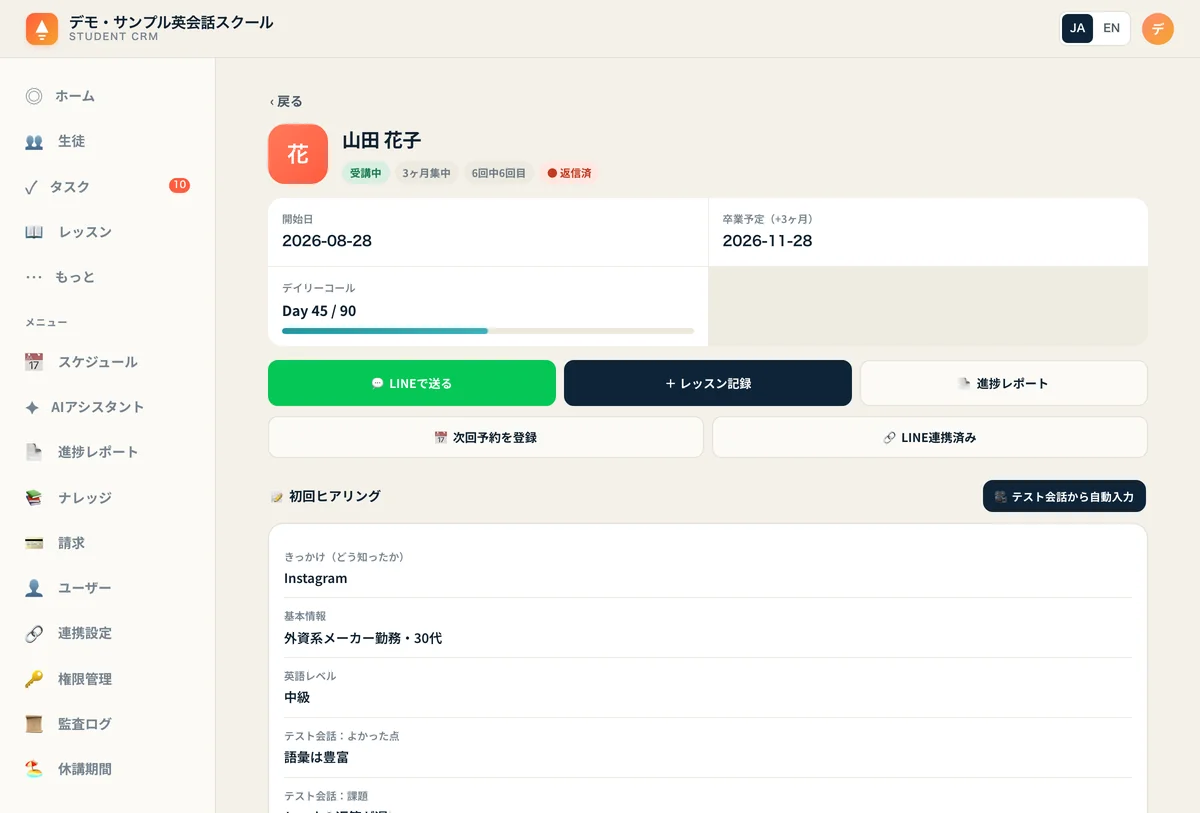
Task: Click the 連携設定 link icon
Action: click(34, 634)
